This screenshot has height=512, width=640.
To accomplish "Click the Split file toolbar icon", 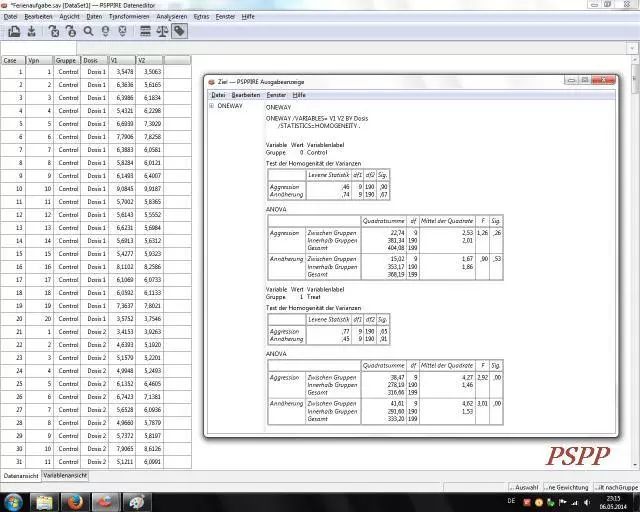I will click(145, 31).
